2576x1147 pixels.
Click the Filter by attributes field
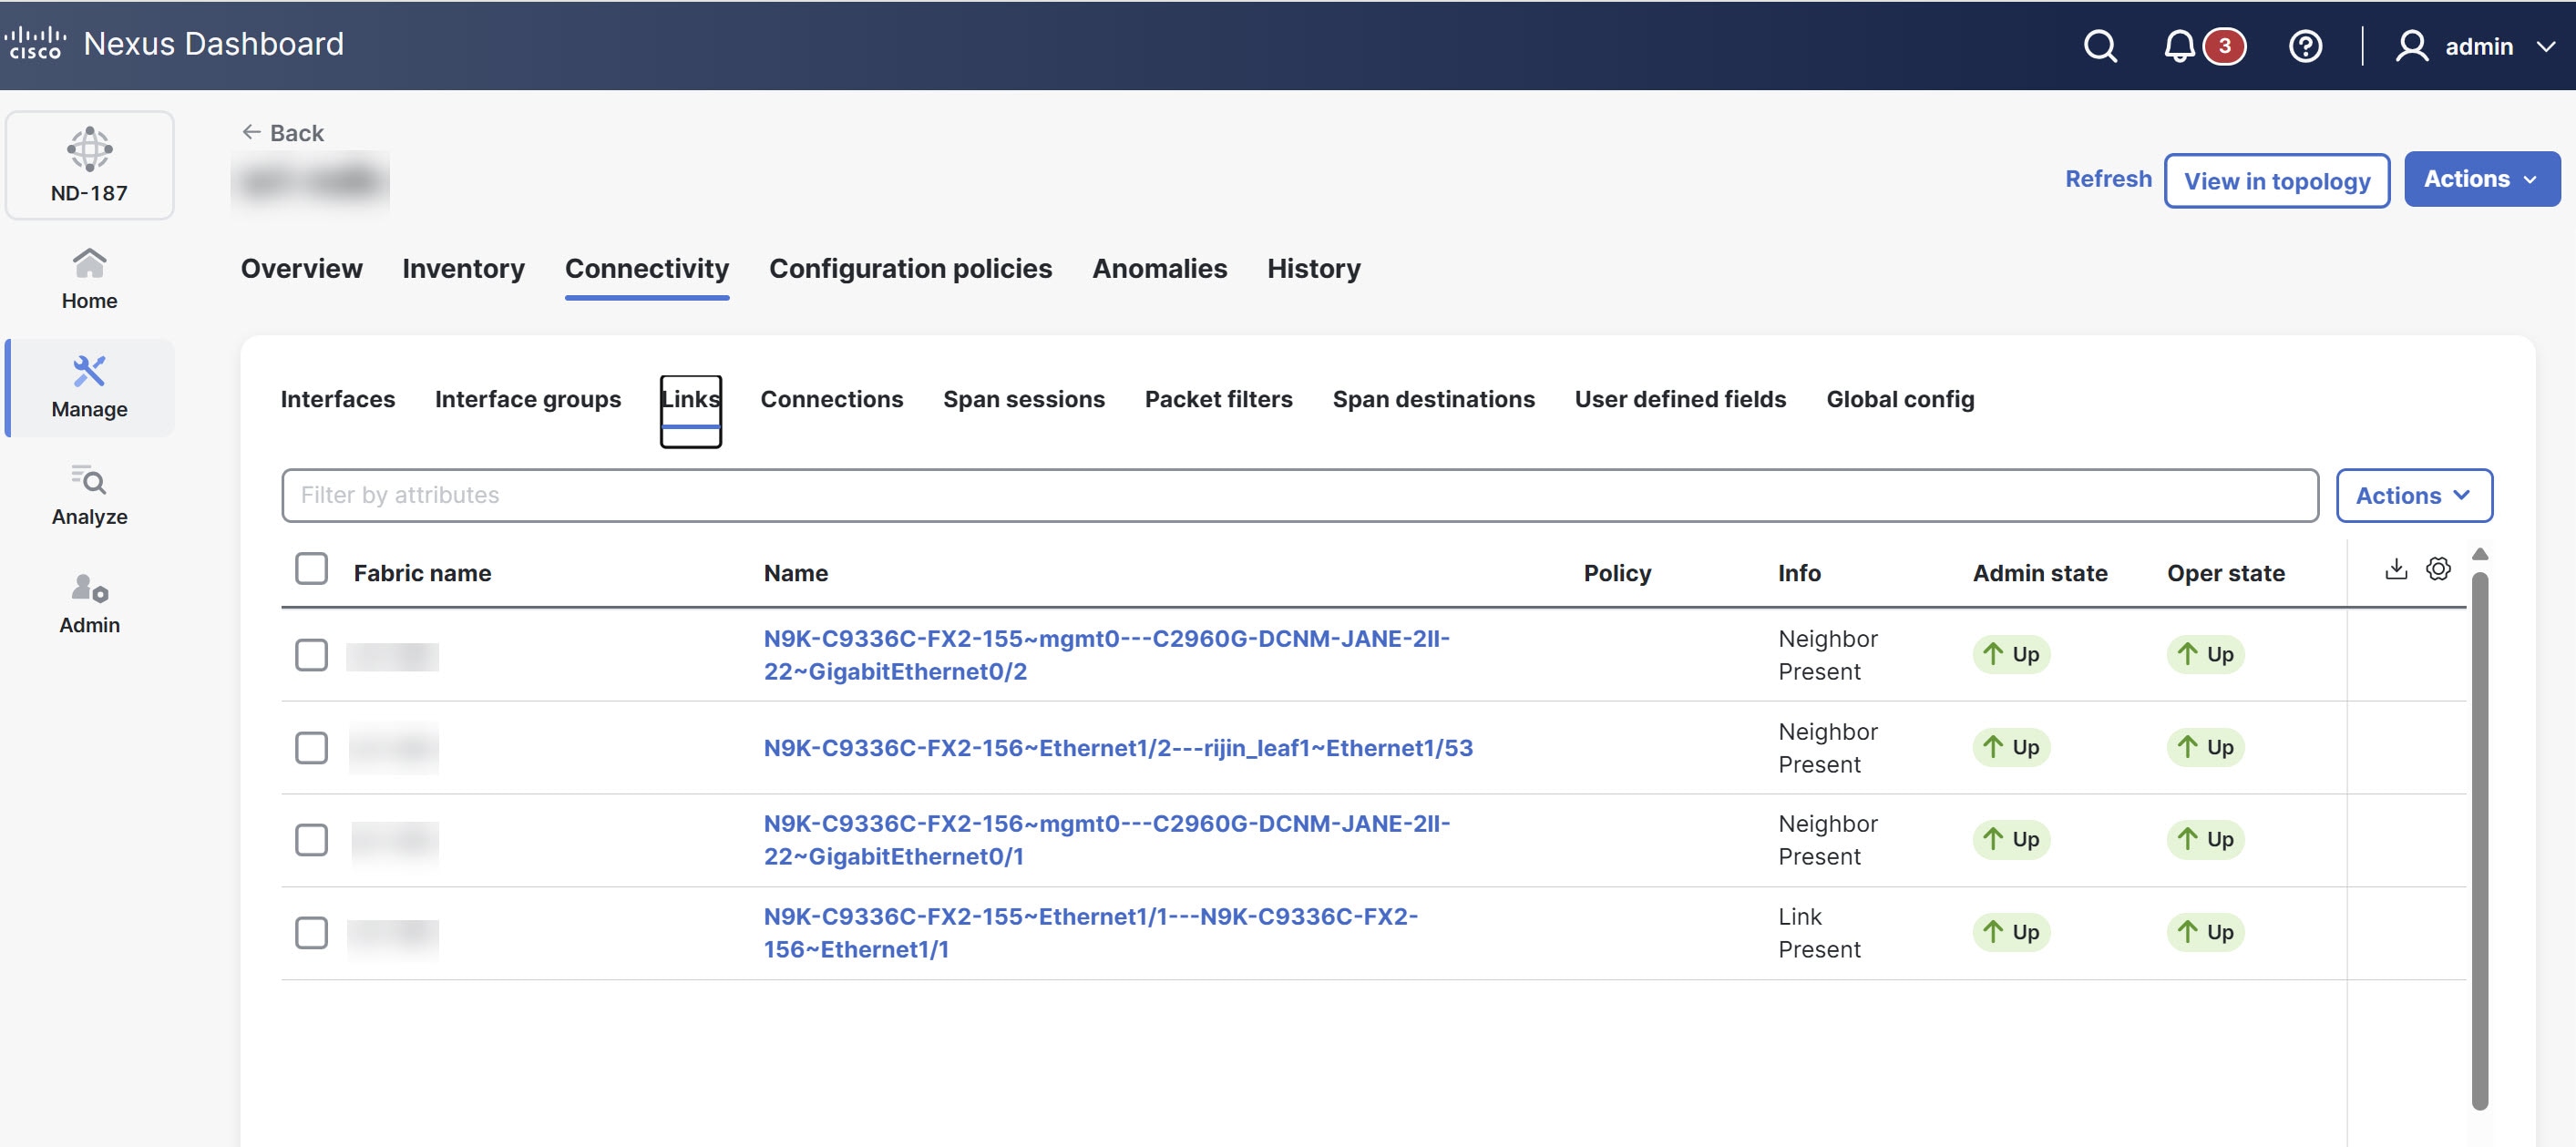tap(1299, 495)
